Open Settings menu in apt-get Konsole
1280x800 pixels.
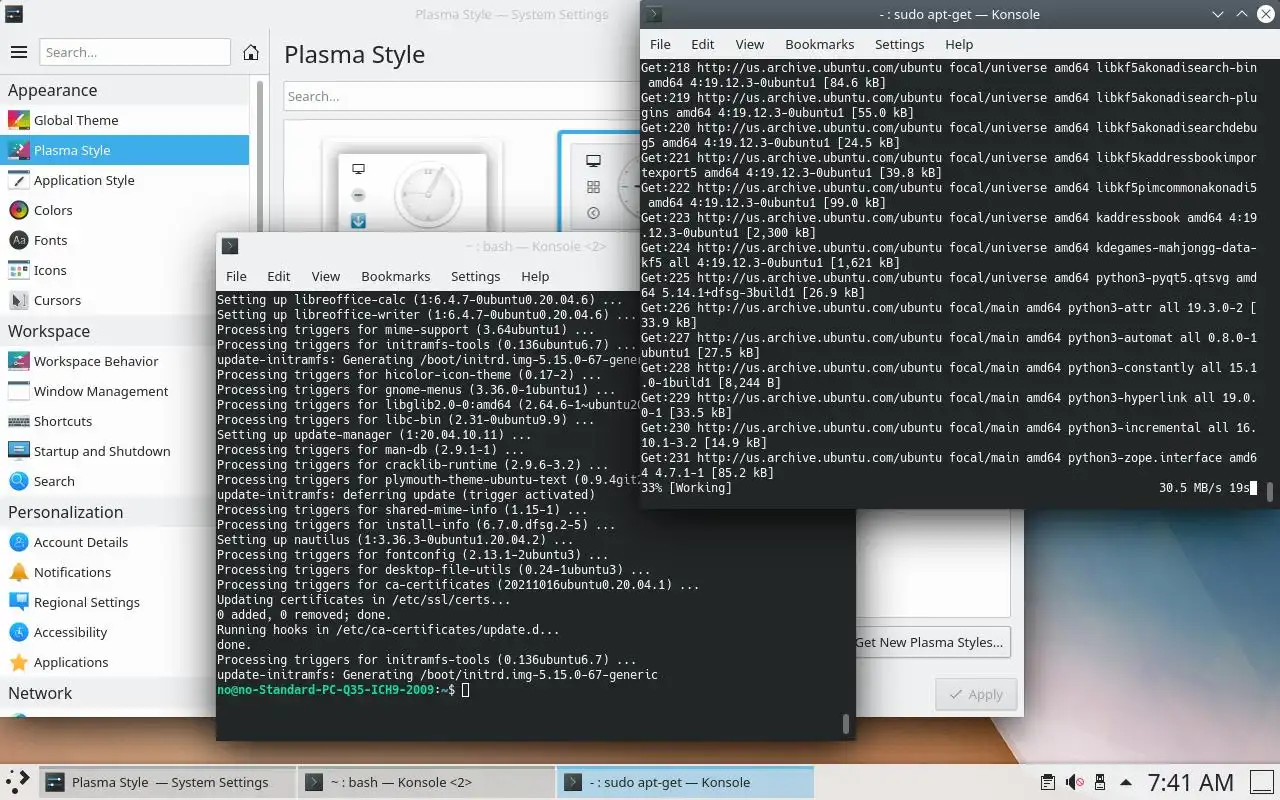(x=899, y=44)
